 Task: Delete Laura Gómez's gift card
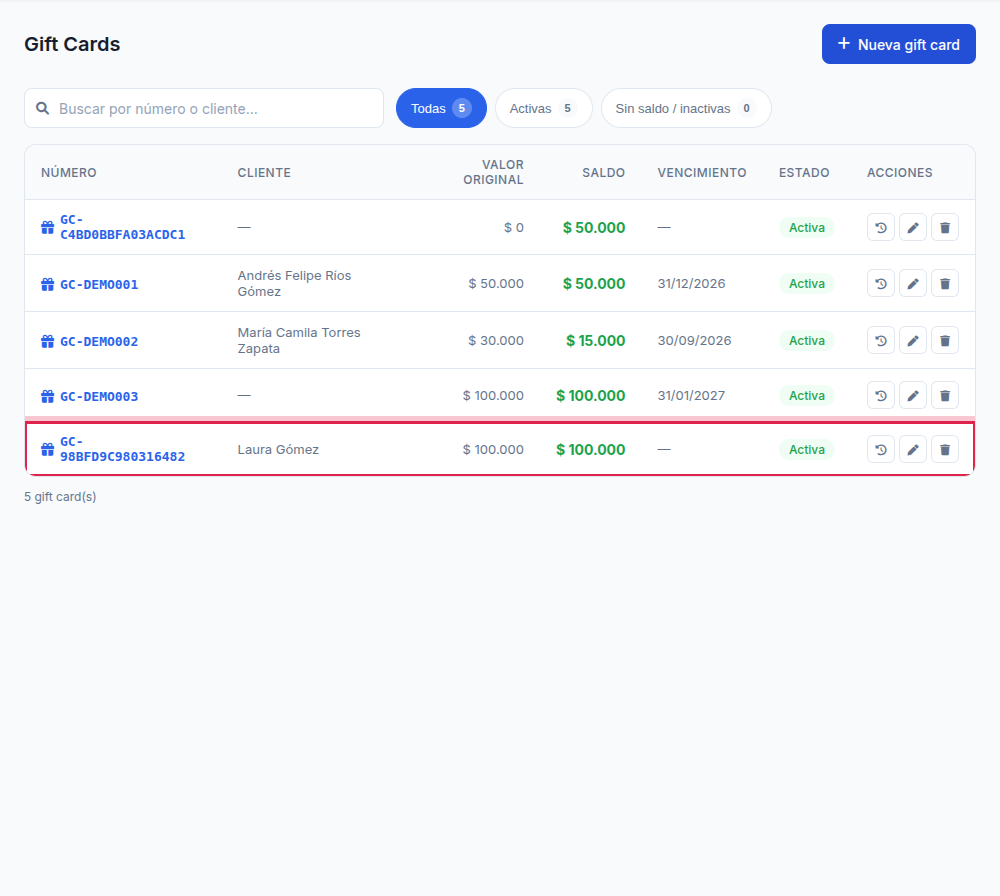[x=945, y=450]
